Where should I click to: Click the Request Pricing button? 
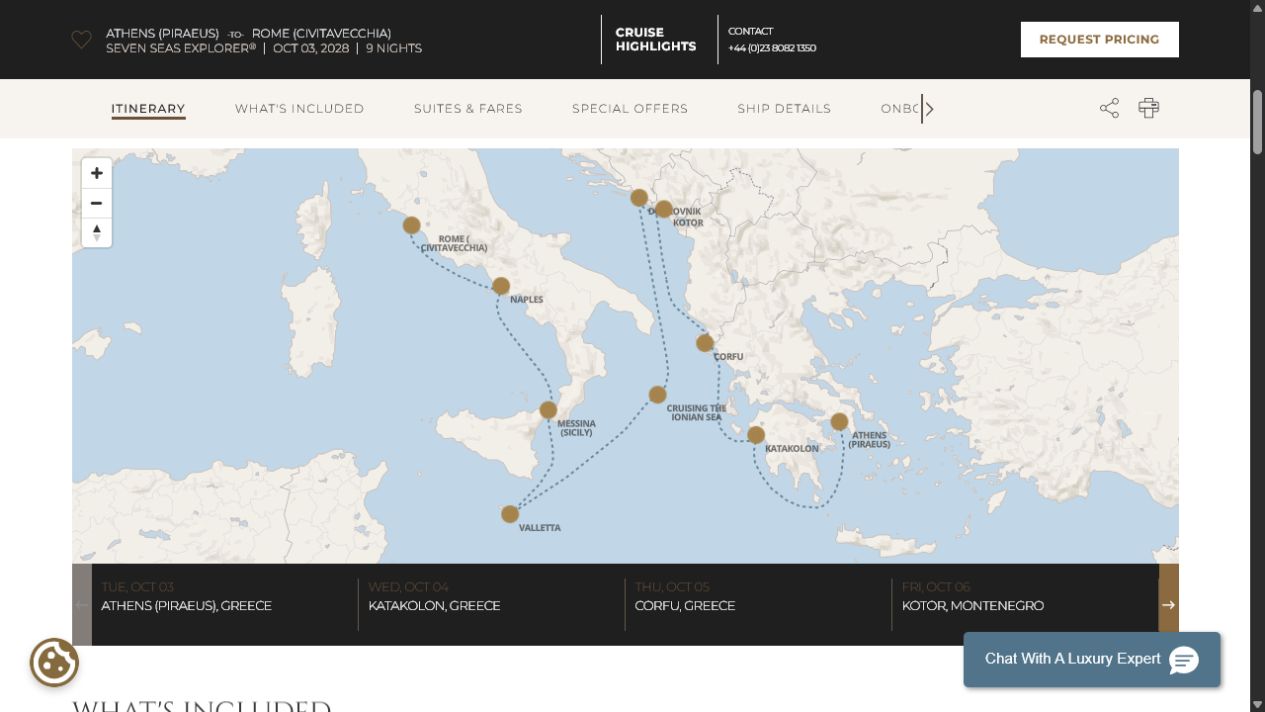pyautogui.click(x=1099, y=40)
